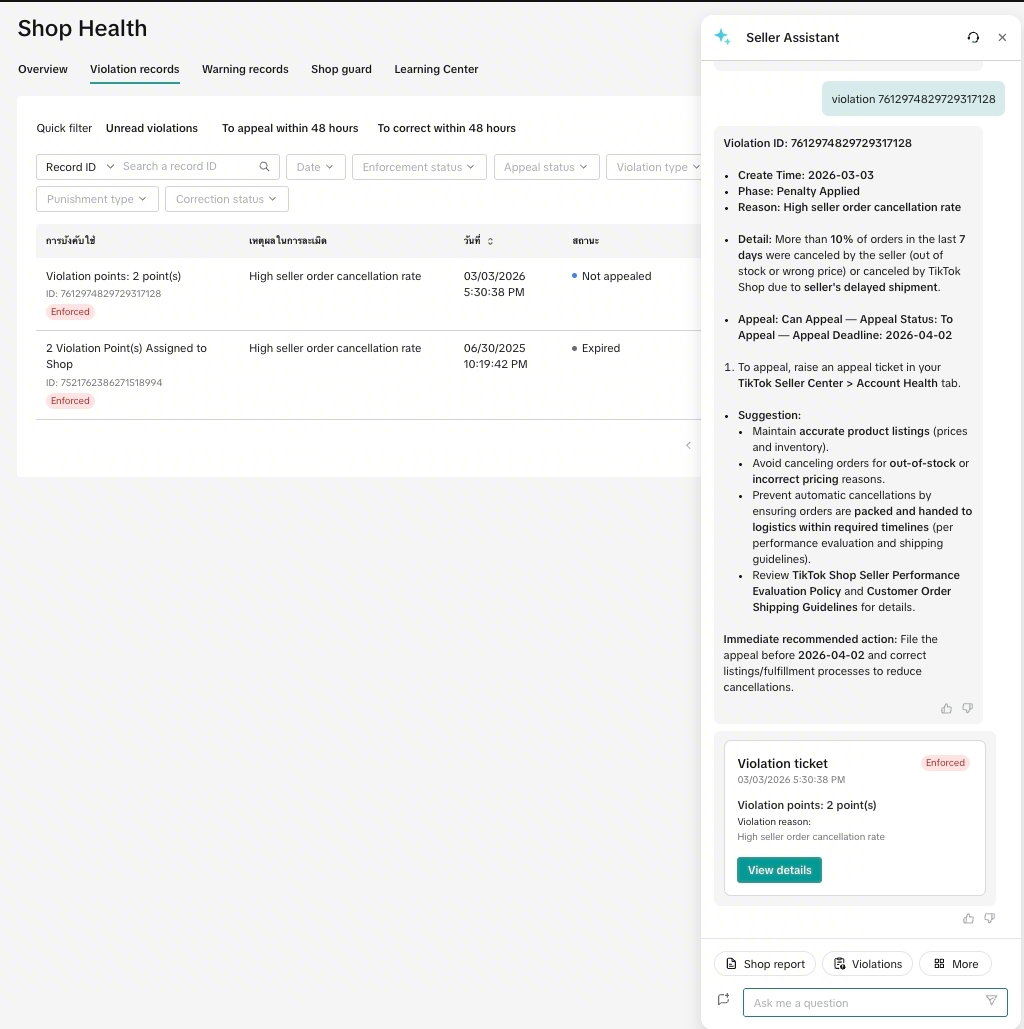The image size is (1024, 1029).
Task: Click the Expired status
Action: pos(595,348)
